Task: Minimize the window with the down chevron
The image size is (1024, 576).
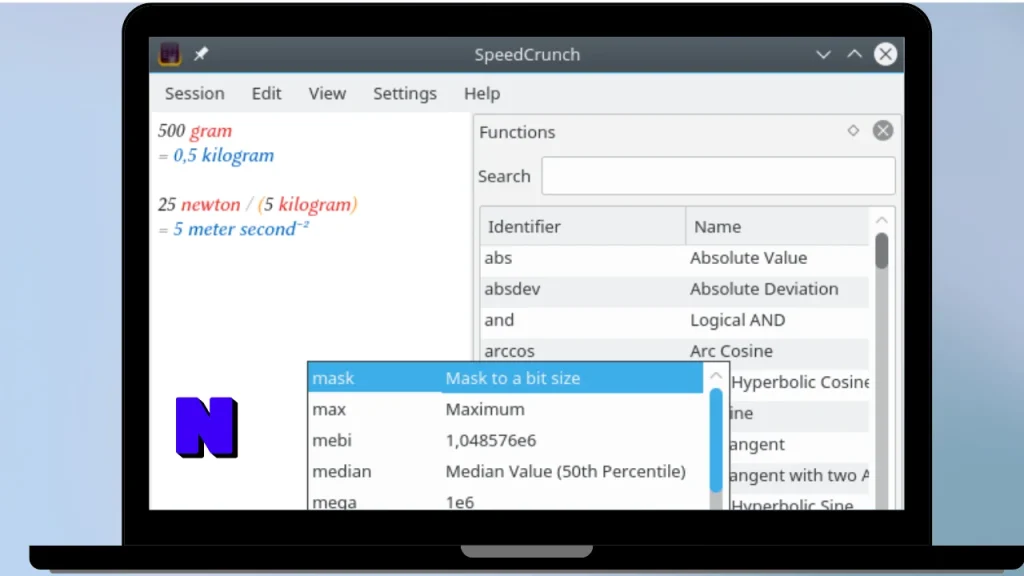Action: click(x=823, y=55)
